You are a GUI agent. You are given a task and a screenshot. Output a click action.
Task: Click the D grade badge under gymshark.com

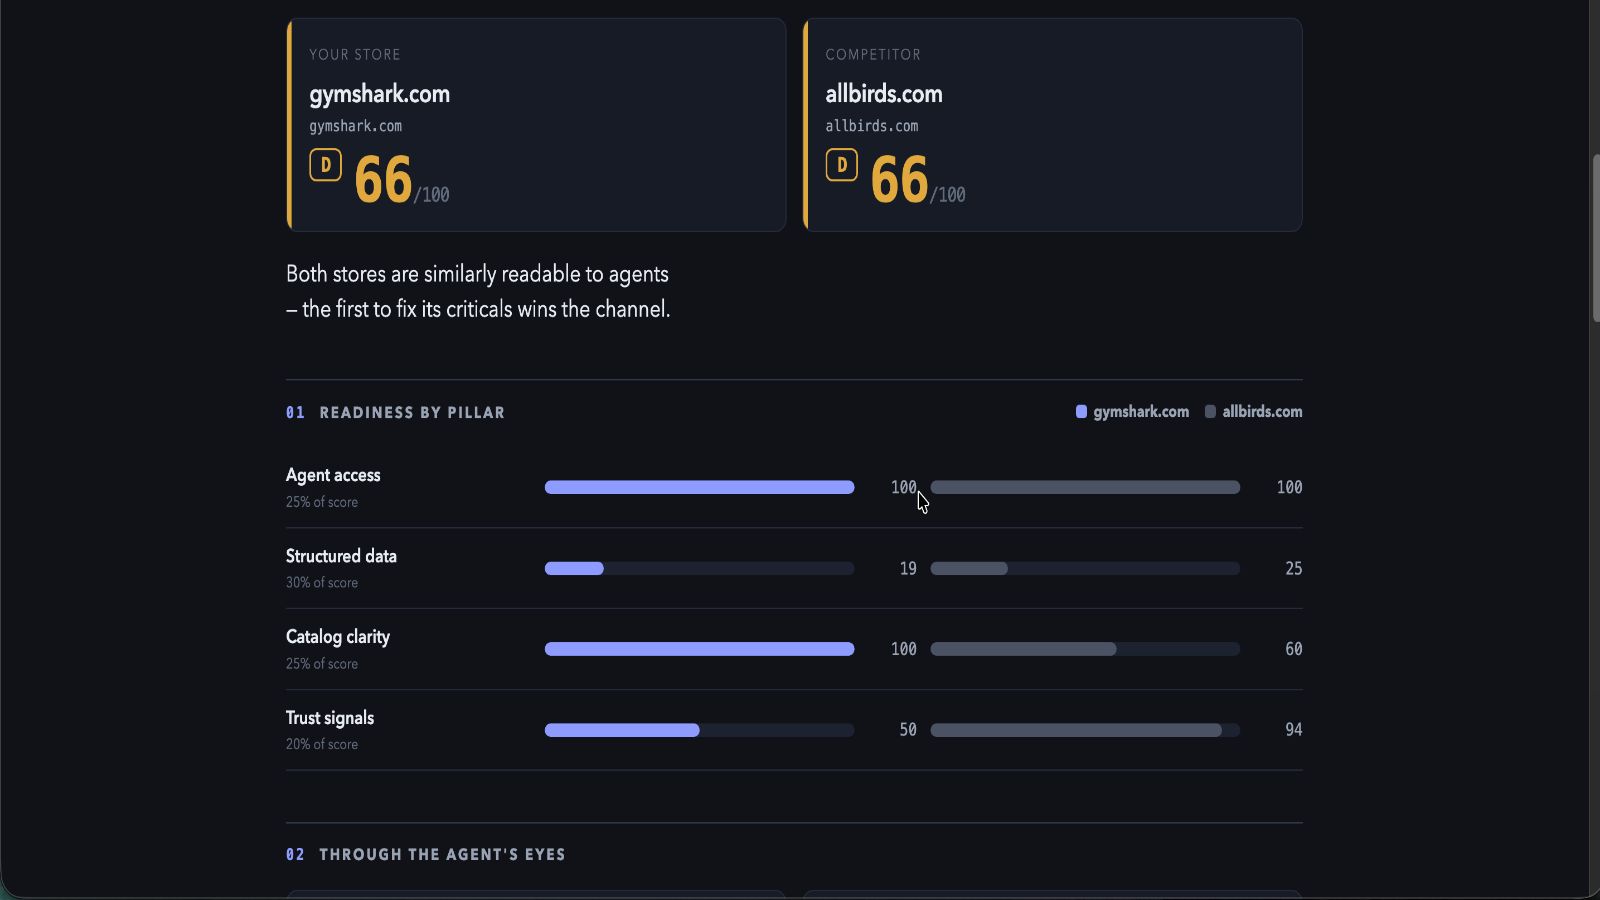(x=325, y=165)
